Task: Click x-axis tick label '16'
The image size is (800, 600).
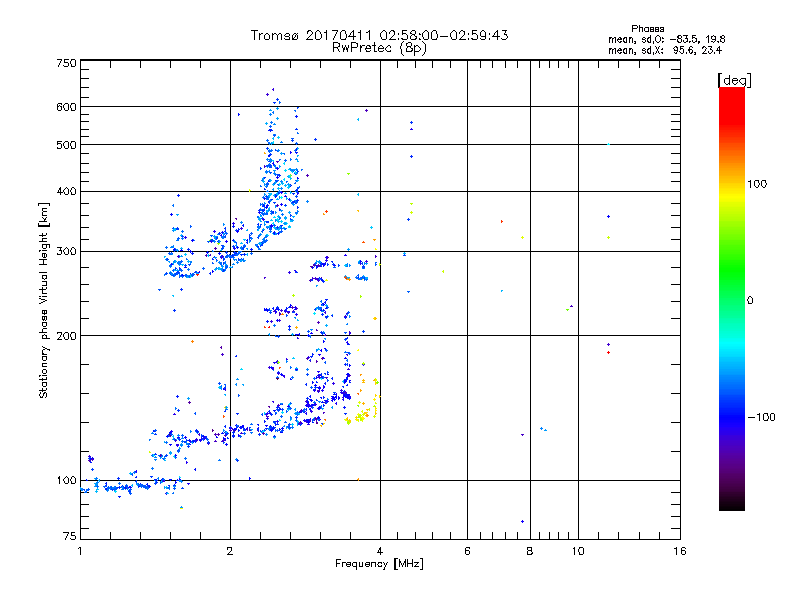Action: pyautogui.click(x=680, y=551)
